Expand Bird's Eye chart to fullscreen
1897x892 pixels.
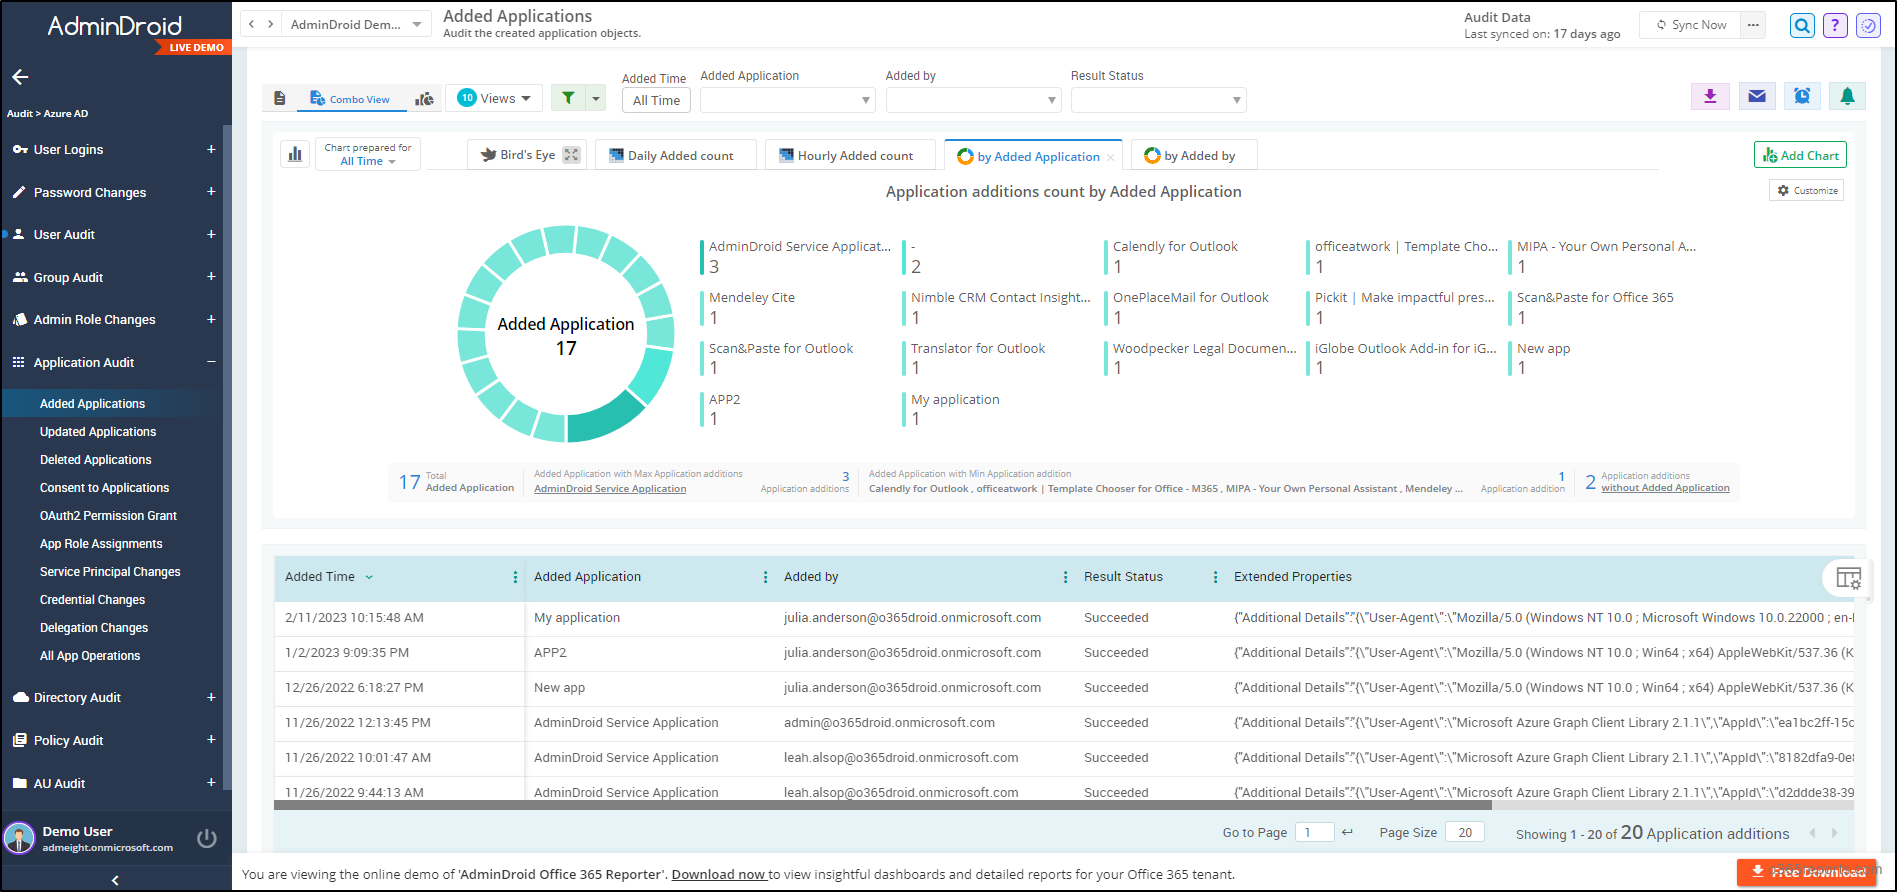click(x=571, y=155)
